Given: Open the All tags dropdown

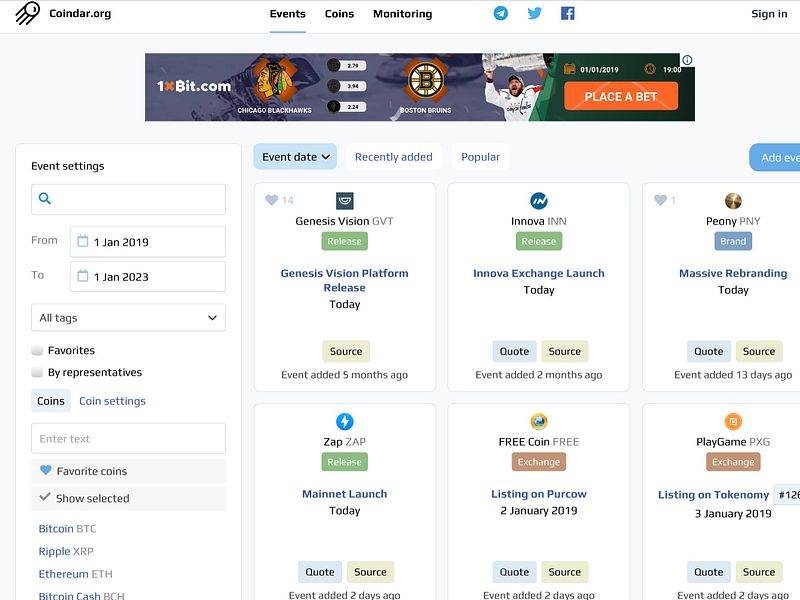Looking at the screenshot, I should coord(129,317).
